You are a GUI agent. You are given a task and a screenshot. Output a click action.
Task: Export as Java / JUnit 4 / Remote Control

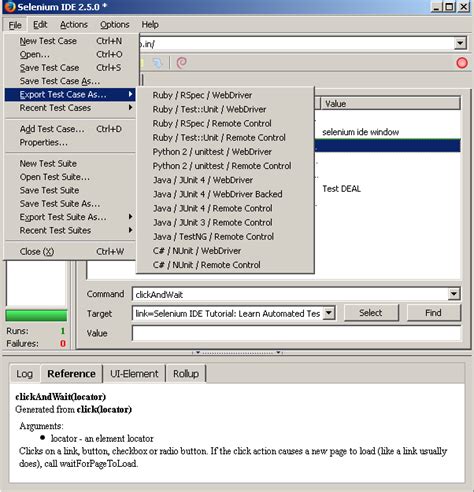225,209
